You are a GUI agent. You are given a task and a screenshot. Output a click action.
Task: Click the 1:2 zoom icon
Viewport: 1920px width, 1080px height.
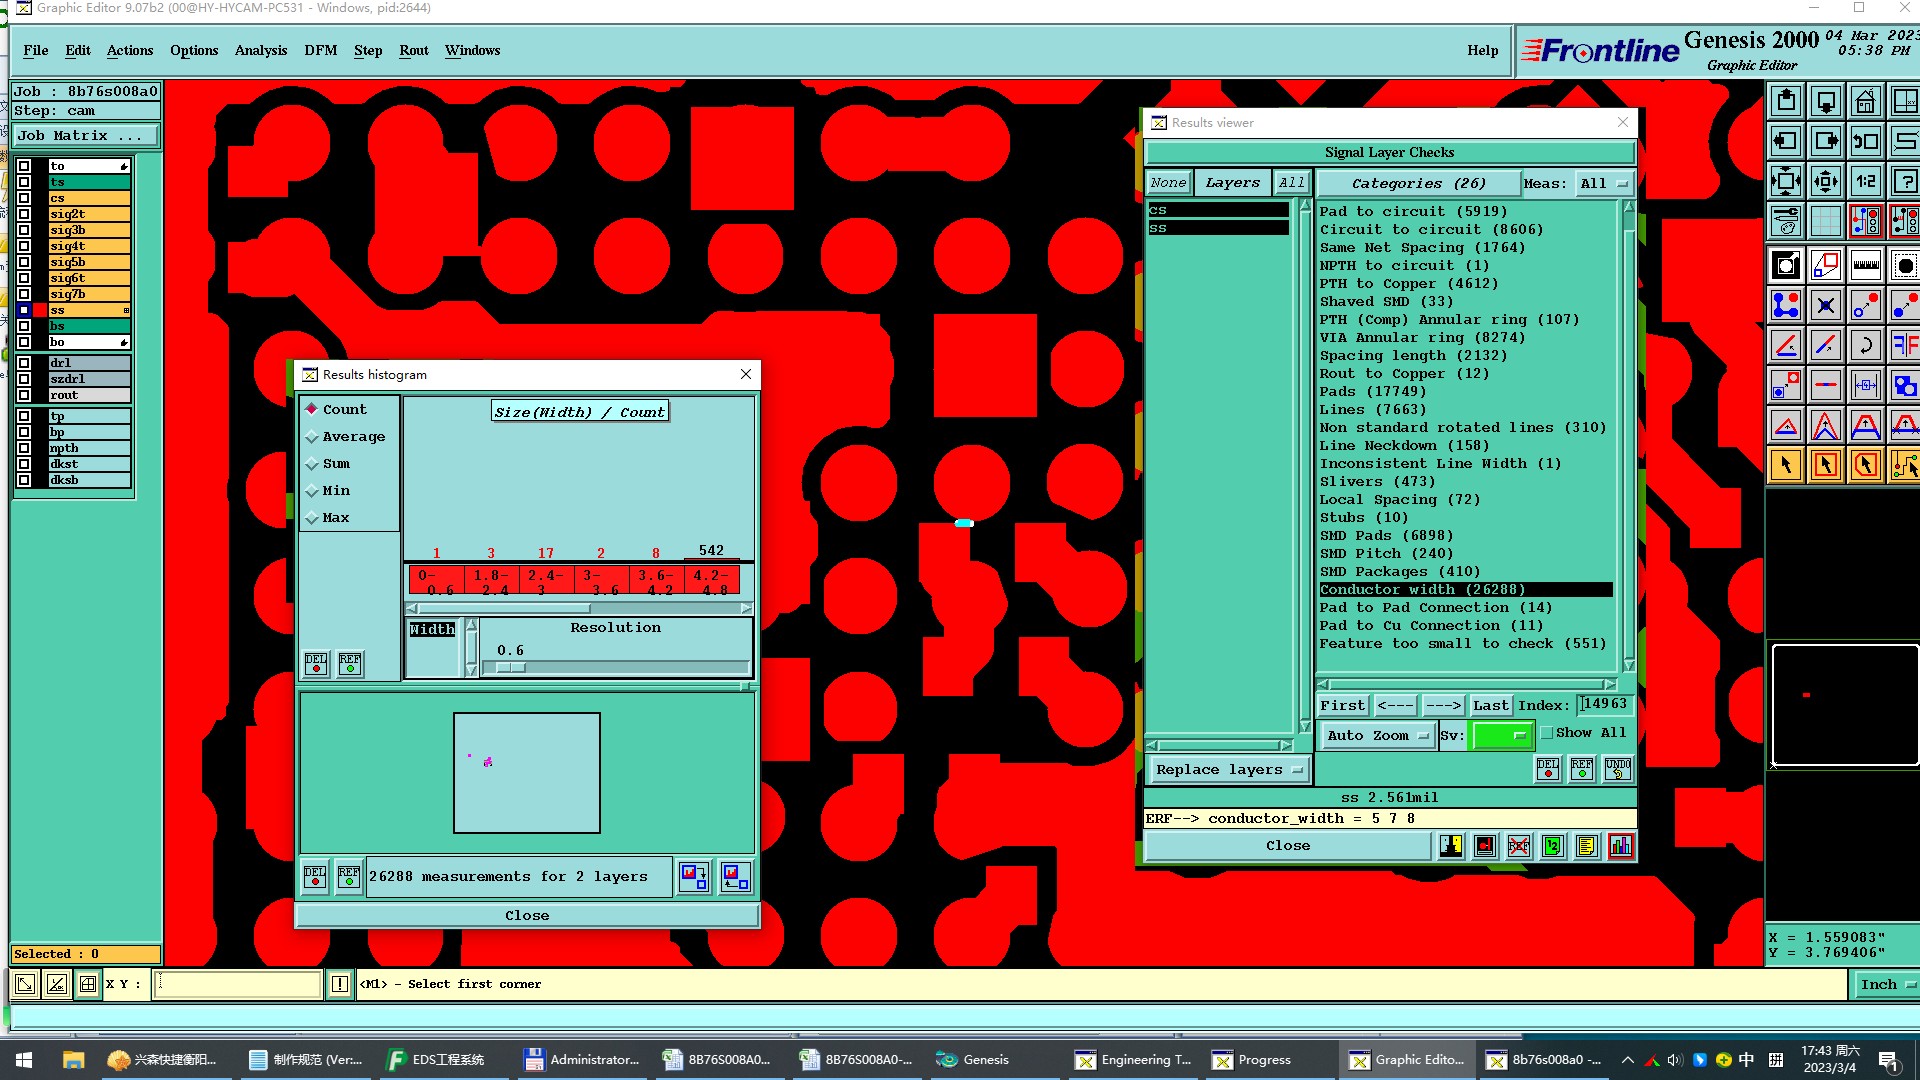(1865, 182)
